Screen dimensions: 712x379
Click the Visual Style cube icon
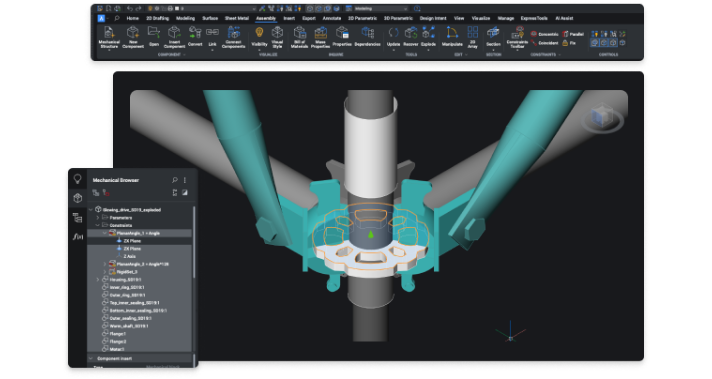[277, 33]
